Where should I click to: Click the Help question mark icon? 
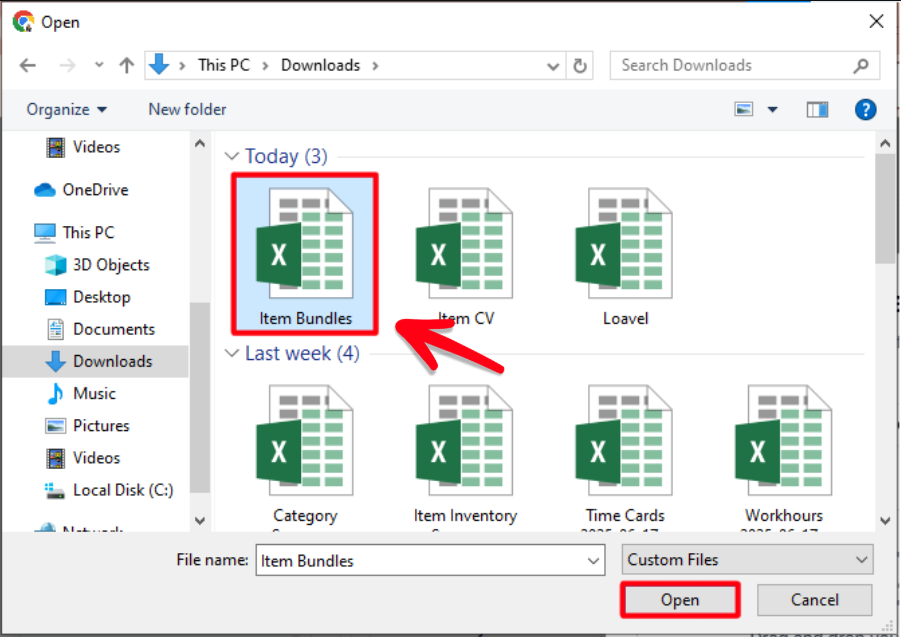coord(866,109)
